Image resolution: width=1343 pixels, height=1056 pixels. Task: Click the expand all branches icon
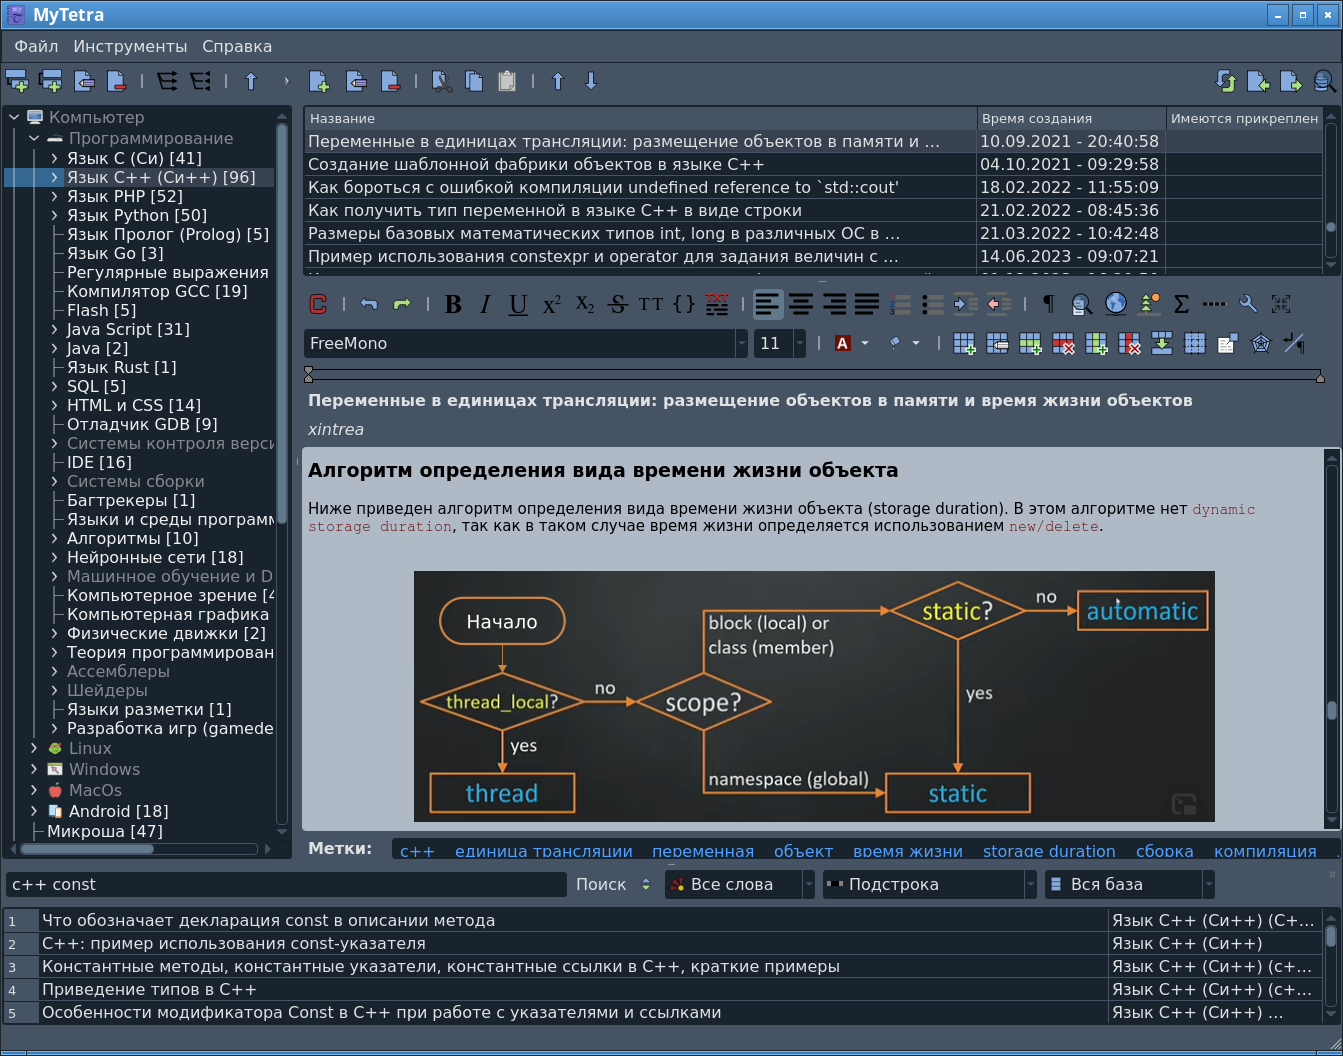(167, 81)
